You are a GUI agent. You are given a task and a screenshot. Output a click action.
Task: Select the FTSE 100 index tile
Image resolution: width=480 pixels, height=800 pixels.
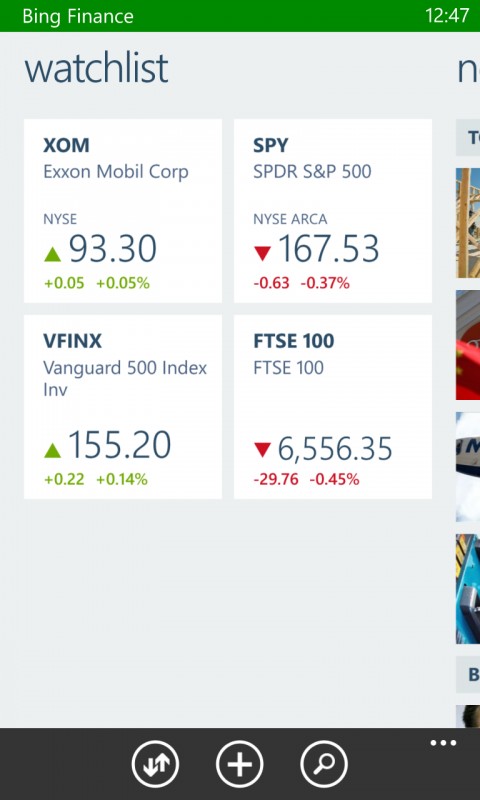pyautogui.click(x=333, y=407)
